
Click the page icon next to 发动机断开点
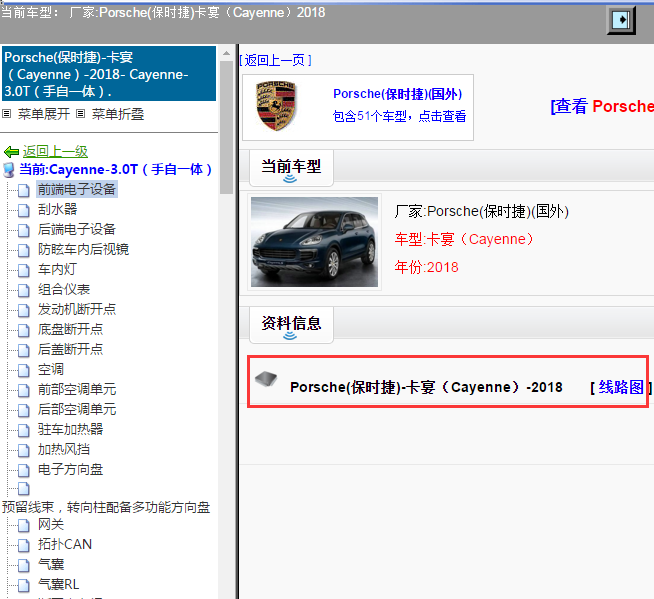24,310
